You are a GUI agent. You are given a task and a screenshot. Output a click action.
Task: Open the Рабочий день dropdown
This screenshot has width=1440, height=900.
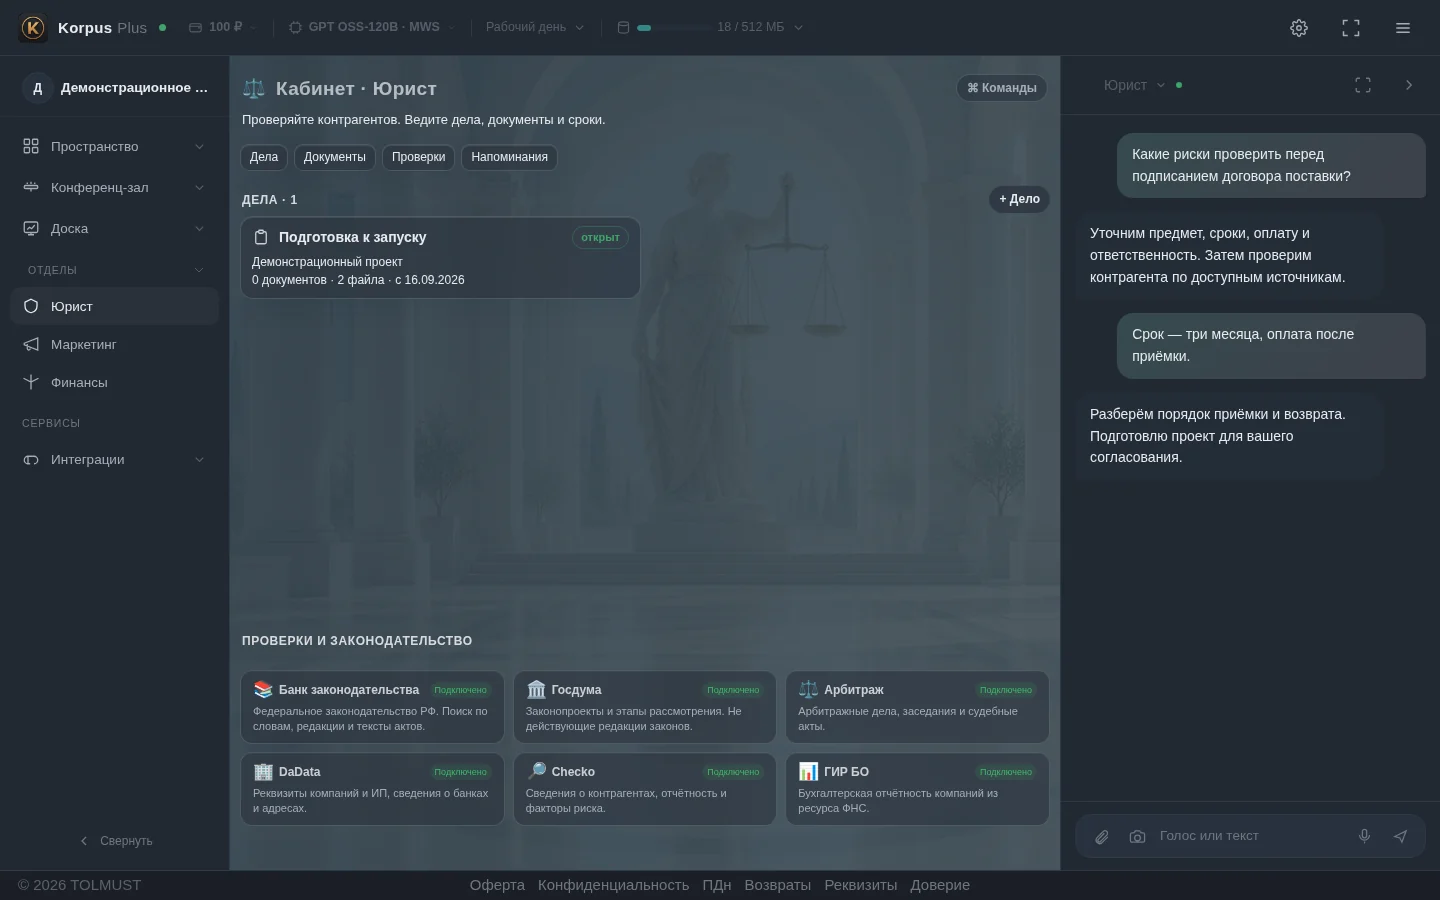(535, 27)
